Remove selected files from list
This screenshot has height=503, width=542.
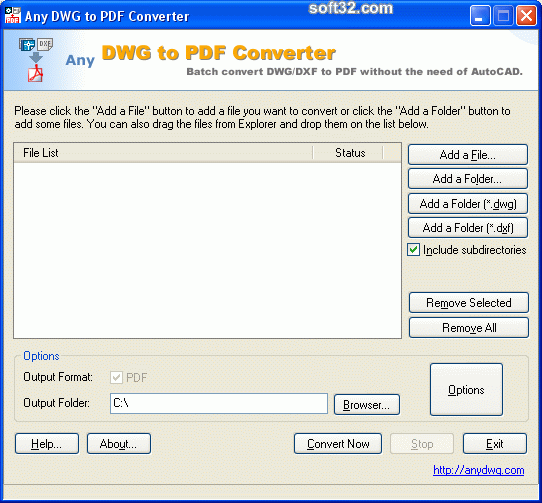click(x=469, y=302)
